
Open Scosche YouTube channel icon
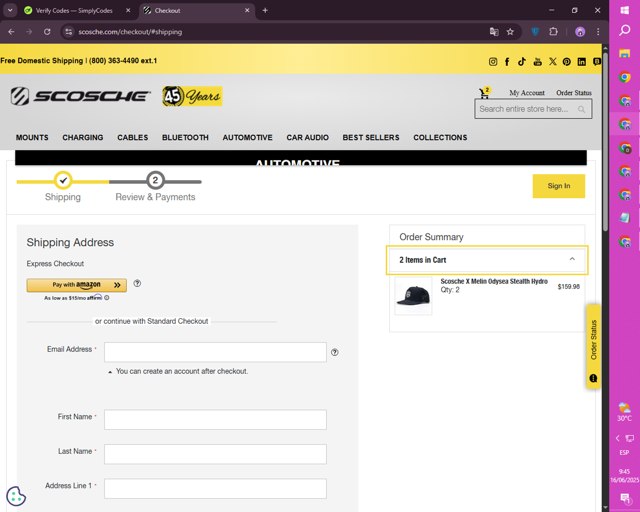538,62
